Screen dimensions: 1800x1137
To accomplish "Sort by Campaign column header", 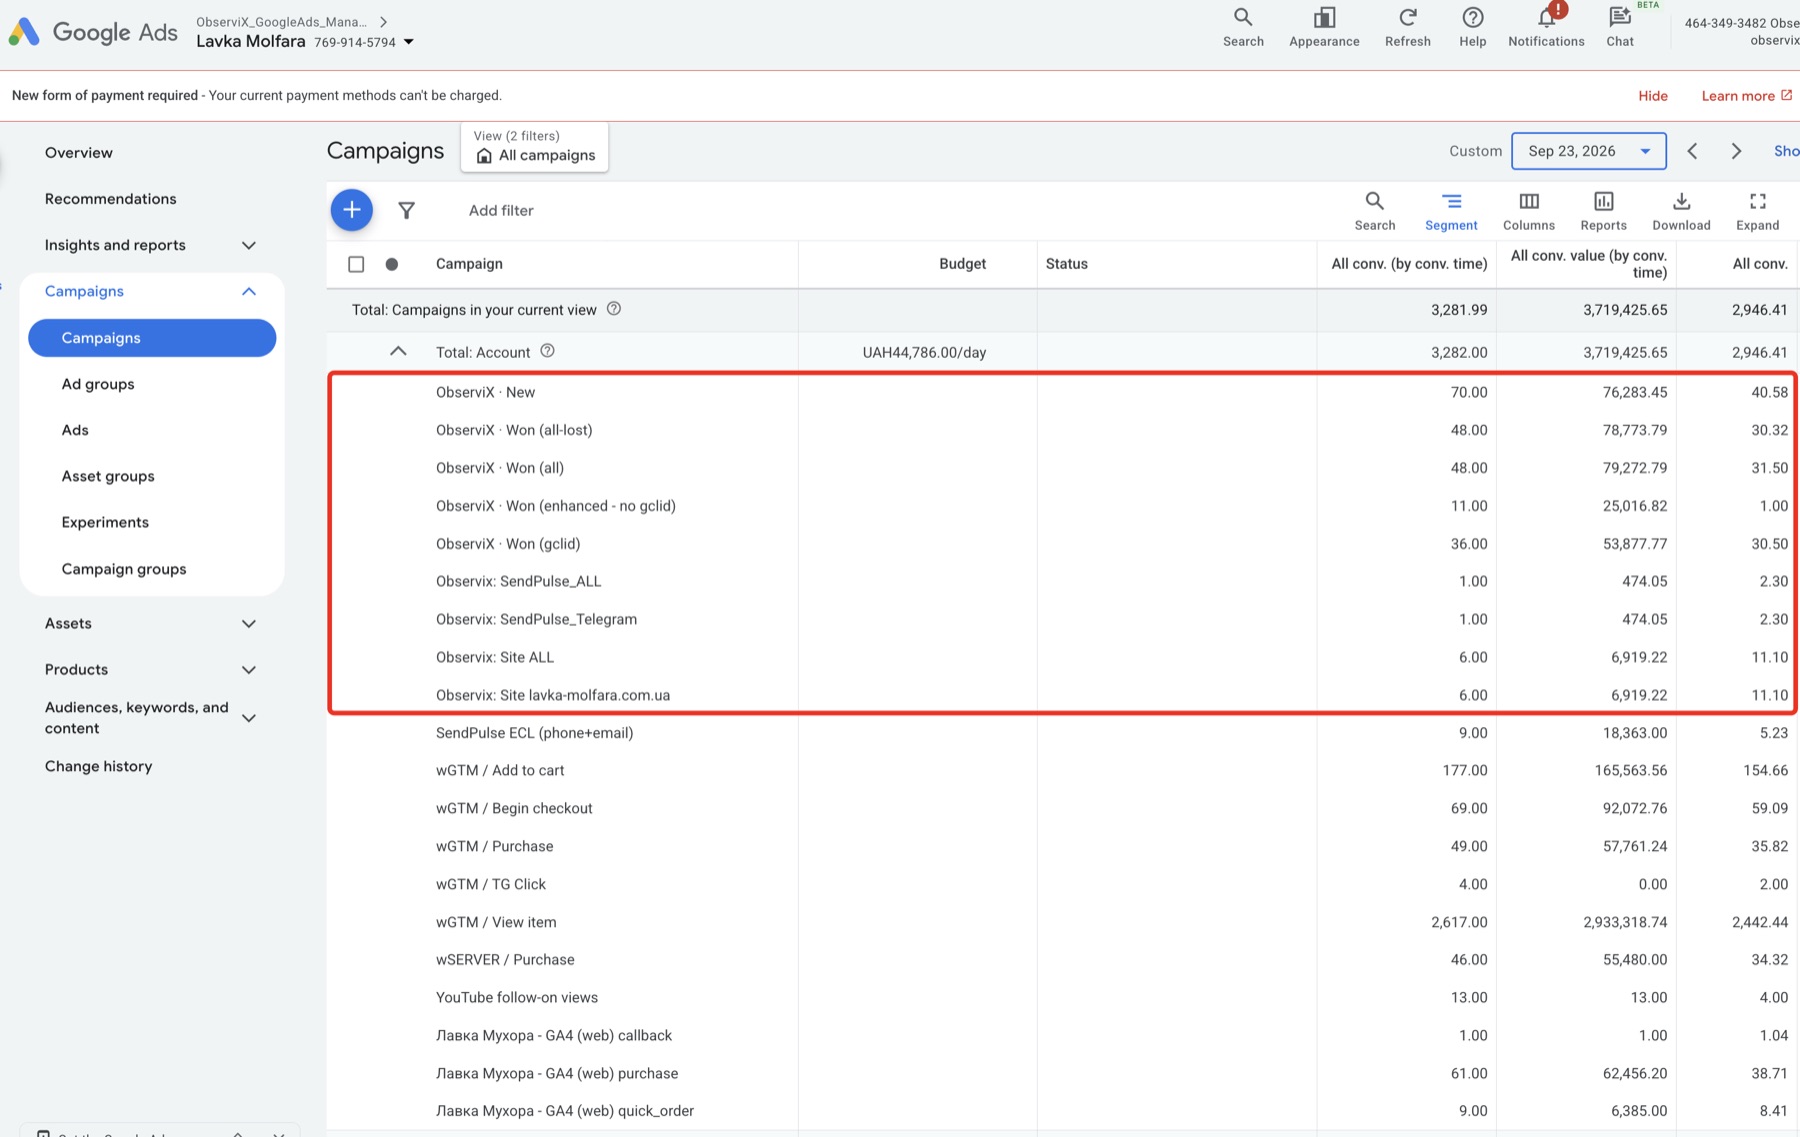I will [x=469, y=264].
